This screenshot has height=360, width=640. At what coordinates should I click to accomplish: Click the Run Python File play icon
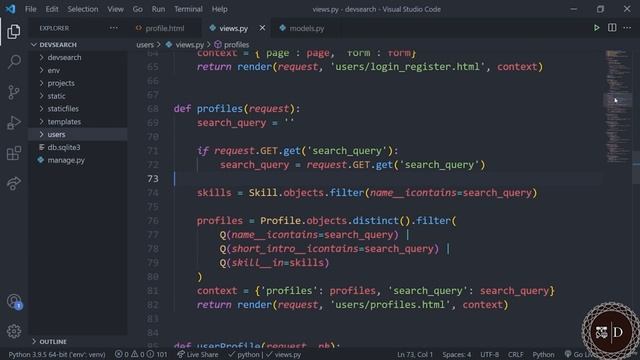coord(596,28)
